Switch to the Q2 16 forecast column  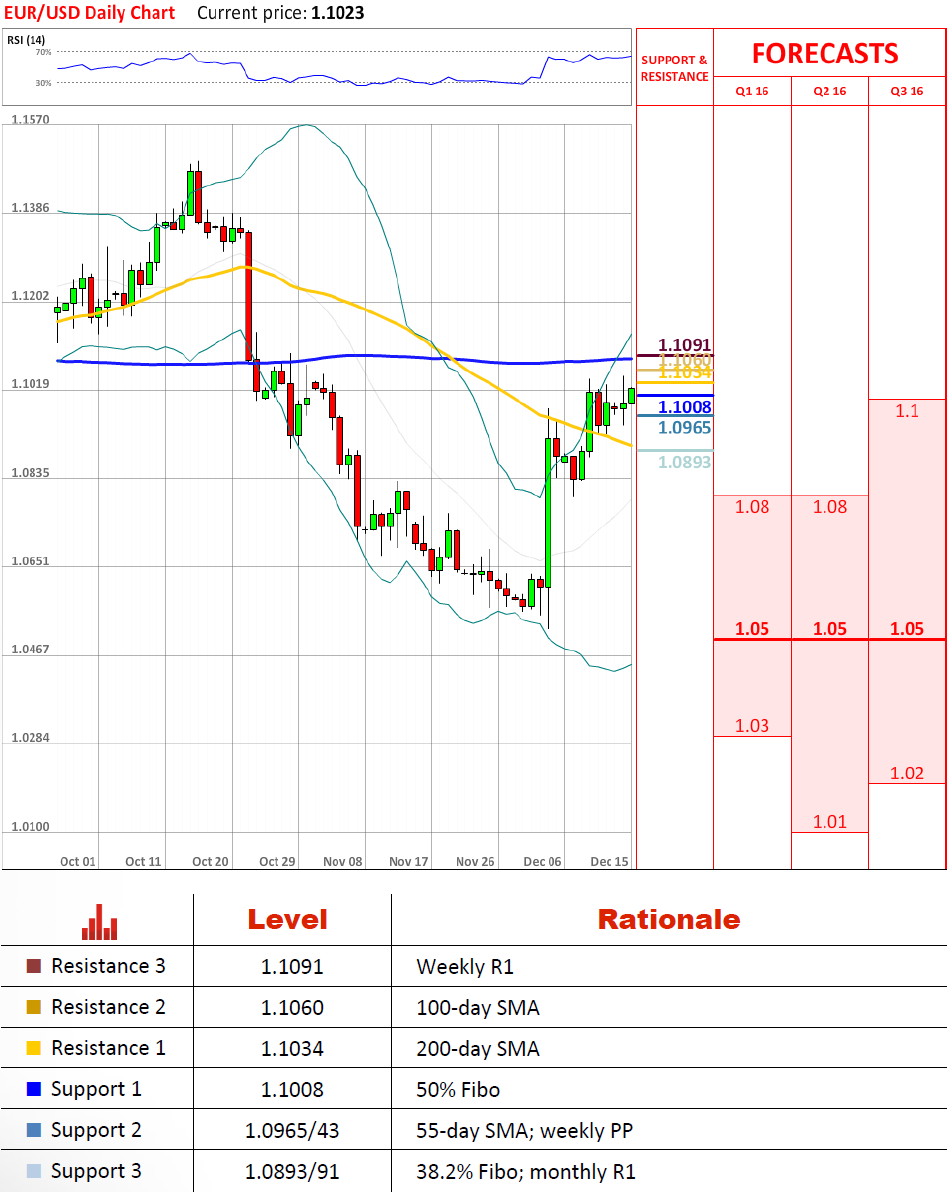tap(829, 91)
